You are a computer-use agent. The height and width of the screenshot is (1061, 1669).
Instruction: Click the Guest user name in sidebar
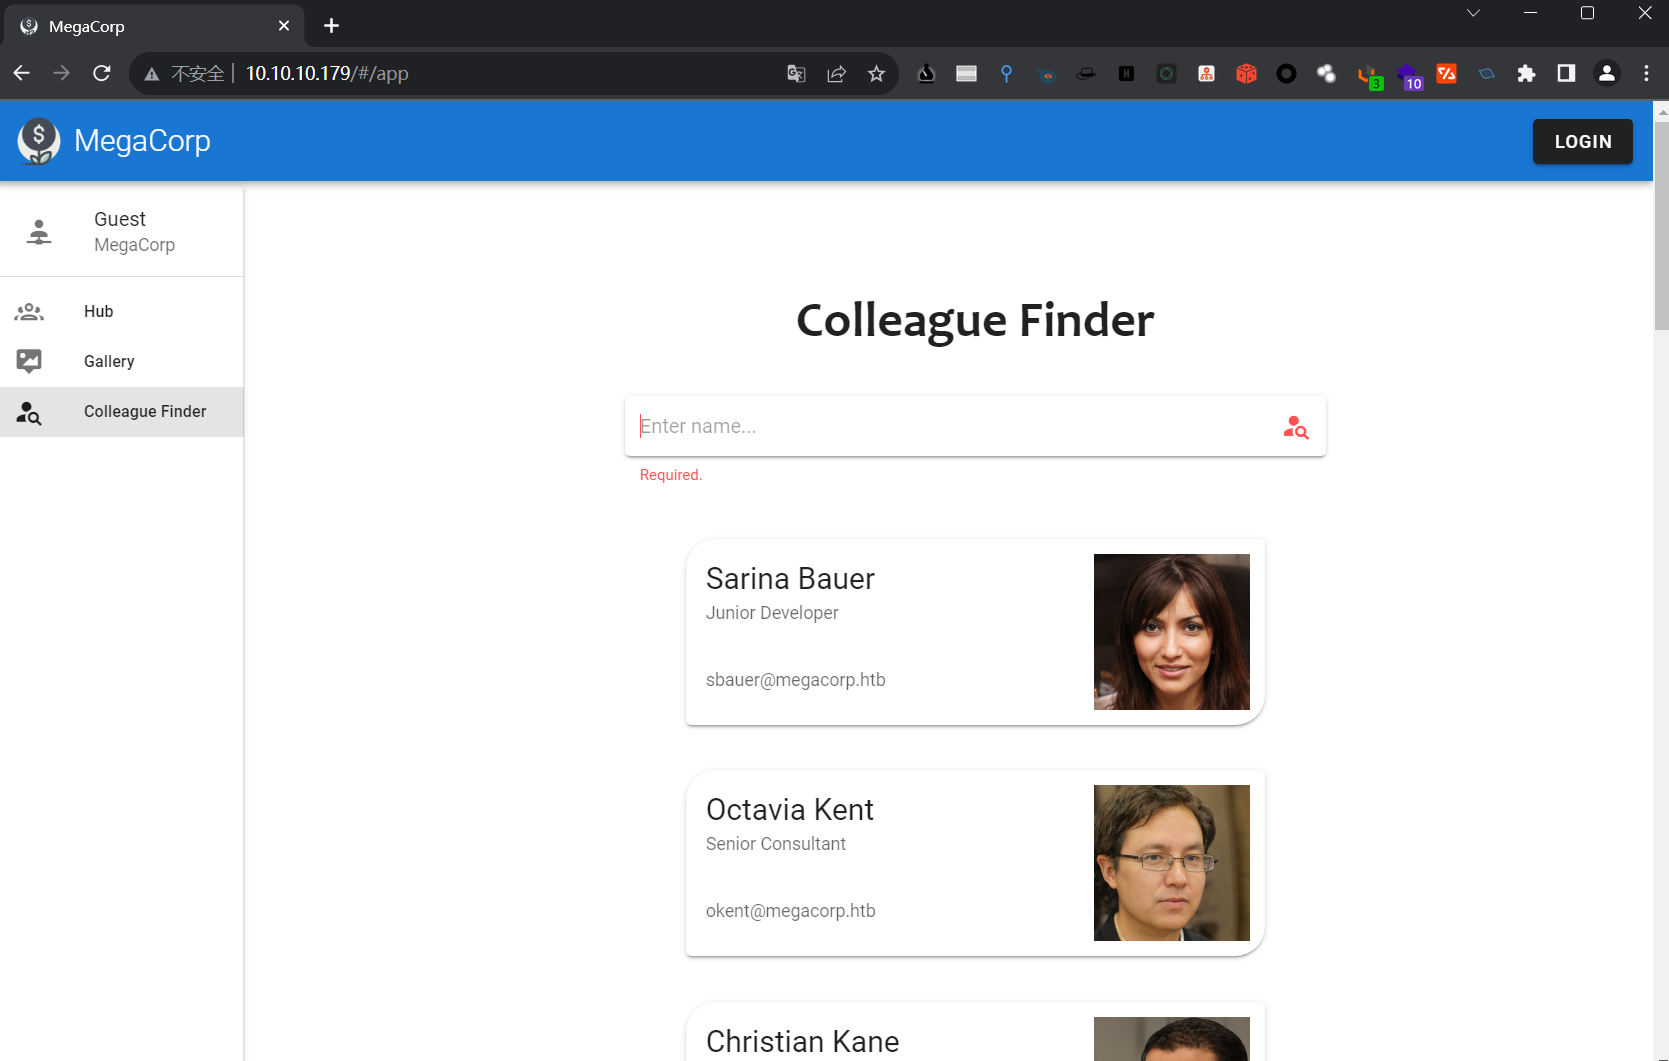click(120, 219)
